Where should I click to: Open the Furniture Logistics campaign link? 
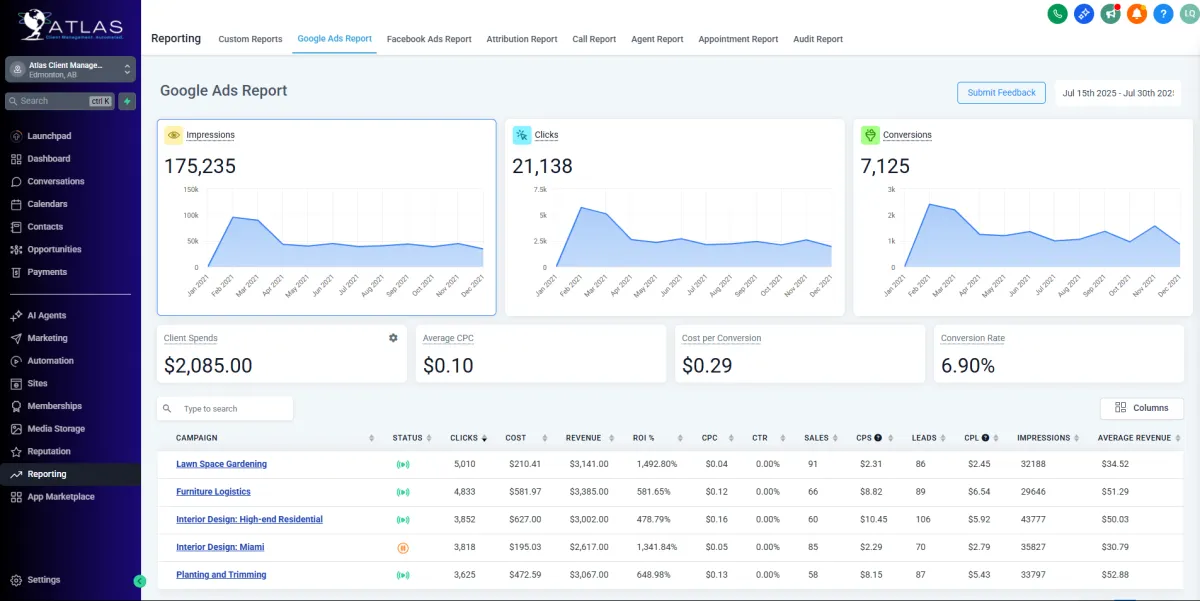tap(213, 492)
